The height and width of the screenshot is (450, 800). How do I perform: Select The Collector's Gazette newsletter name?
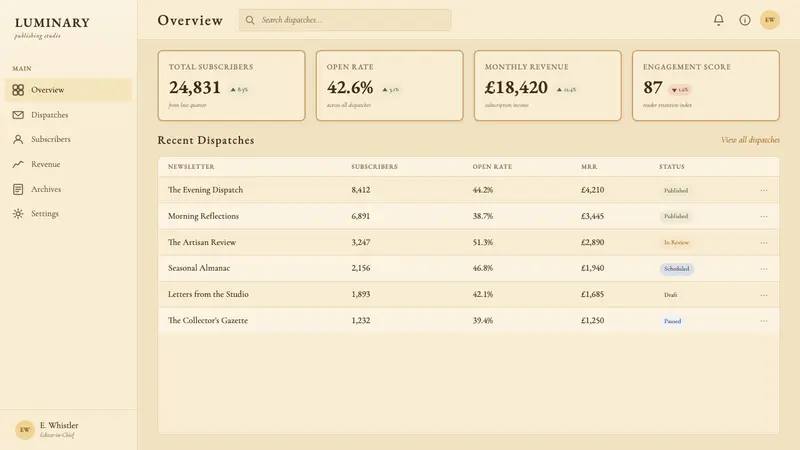tap(208, 320)
